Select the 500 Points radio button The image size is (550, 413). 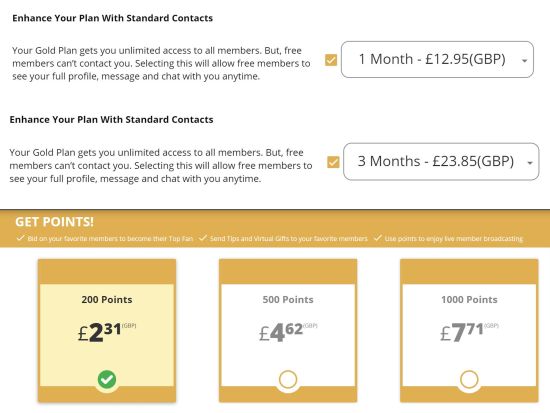coord(288,379)
